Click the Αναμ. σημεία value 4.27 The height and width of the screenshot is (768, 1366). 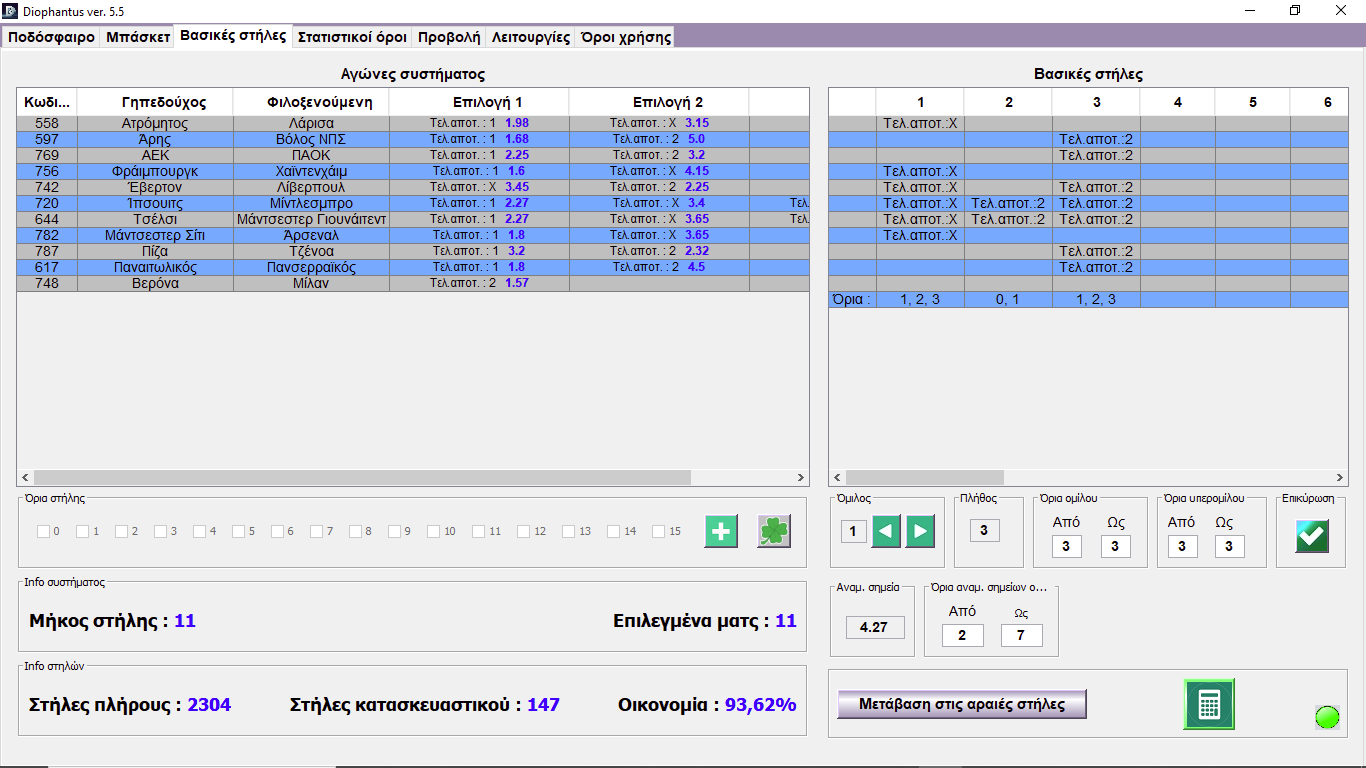point(875,627)
